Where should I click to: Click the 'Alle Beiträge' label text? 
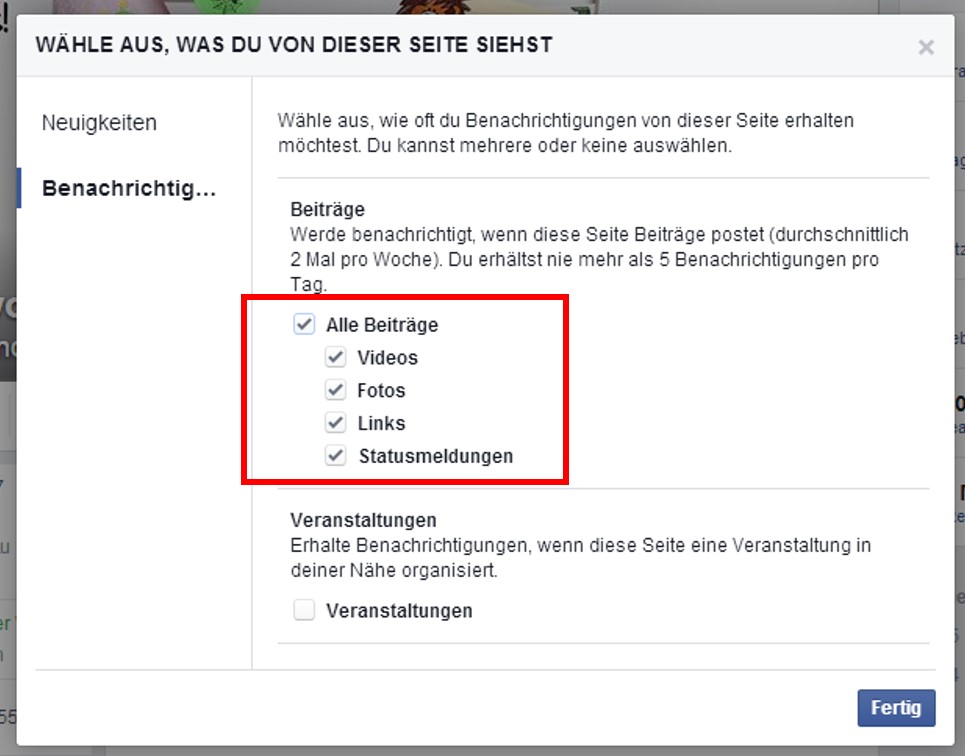click(x=382, y=324)
